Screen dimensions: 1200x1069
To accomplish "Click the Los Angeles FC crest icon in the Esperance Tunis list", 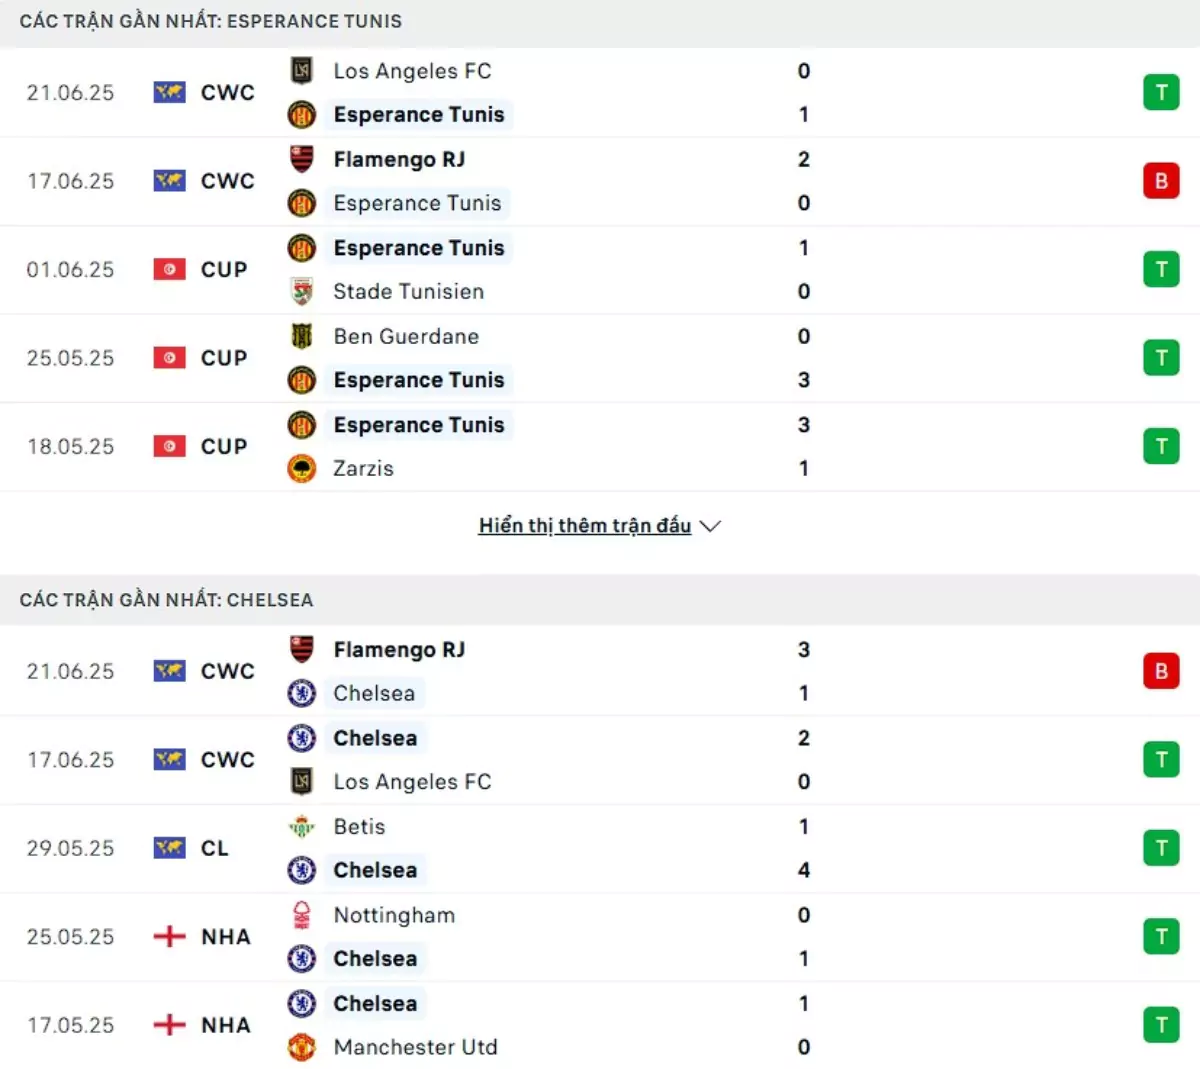I will coord(301,71).
